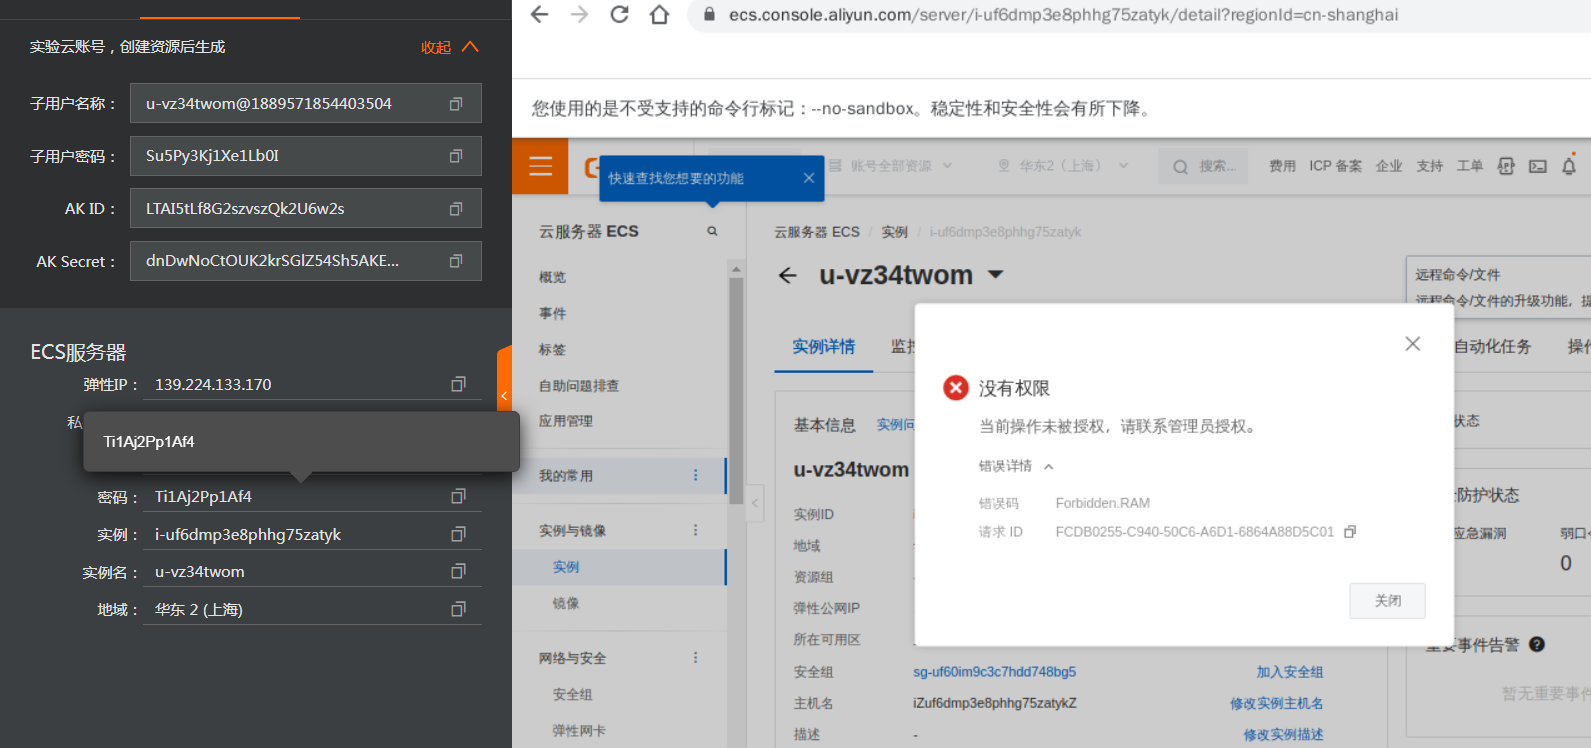This screenshot has height=748, width=1591.
Task: Close the 快速查找您想要的功能 tooltip
Action: [x=809, y=178]
